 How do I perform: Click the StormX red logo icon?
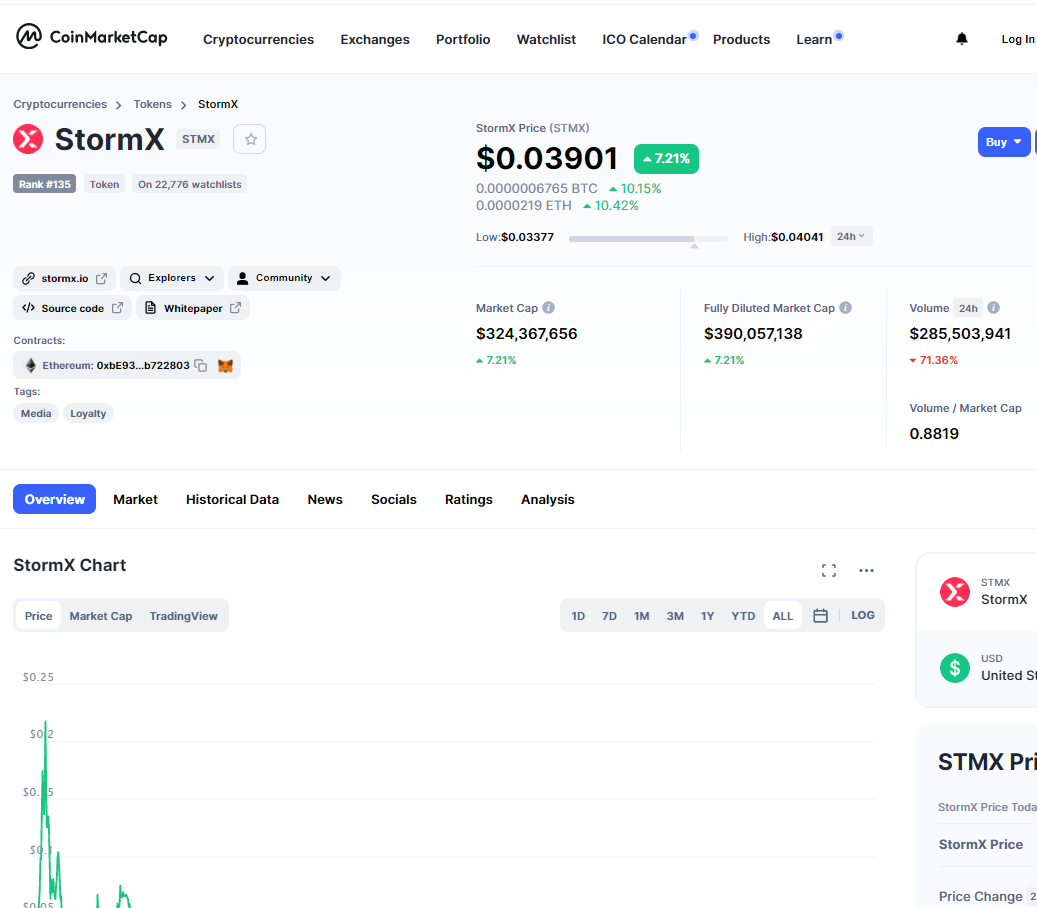[x=28, y=139]
